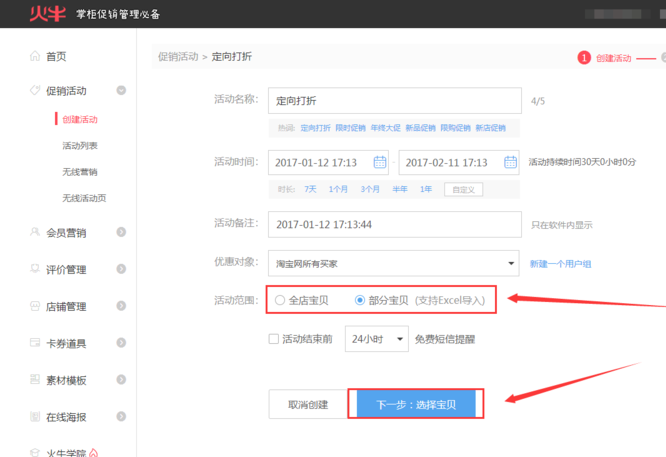Click 下一步：选择宝贝 button
Screen dimensions: 666x457
click(x=416, y=404)
